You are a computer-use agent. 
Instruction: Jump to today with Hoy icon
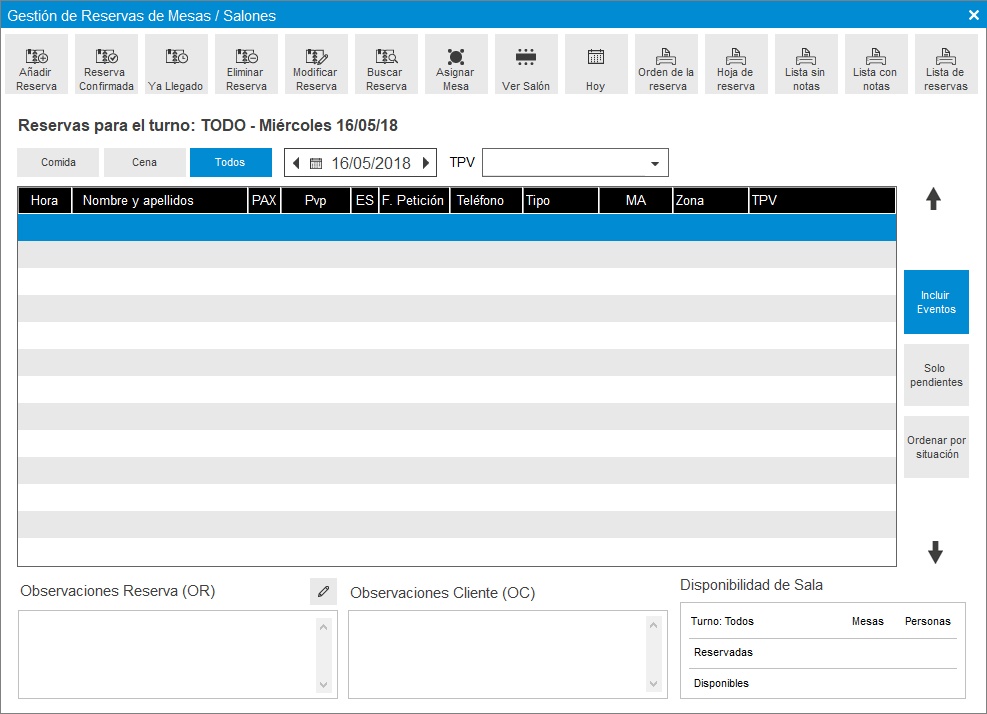596,65
